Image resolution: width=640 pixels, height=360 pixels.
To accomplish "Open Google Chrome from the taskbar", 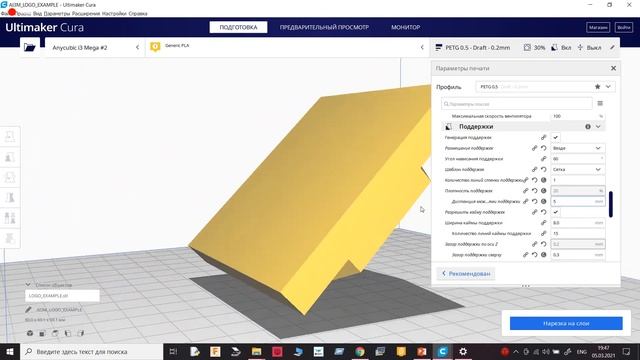I will tap(360, 351).
